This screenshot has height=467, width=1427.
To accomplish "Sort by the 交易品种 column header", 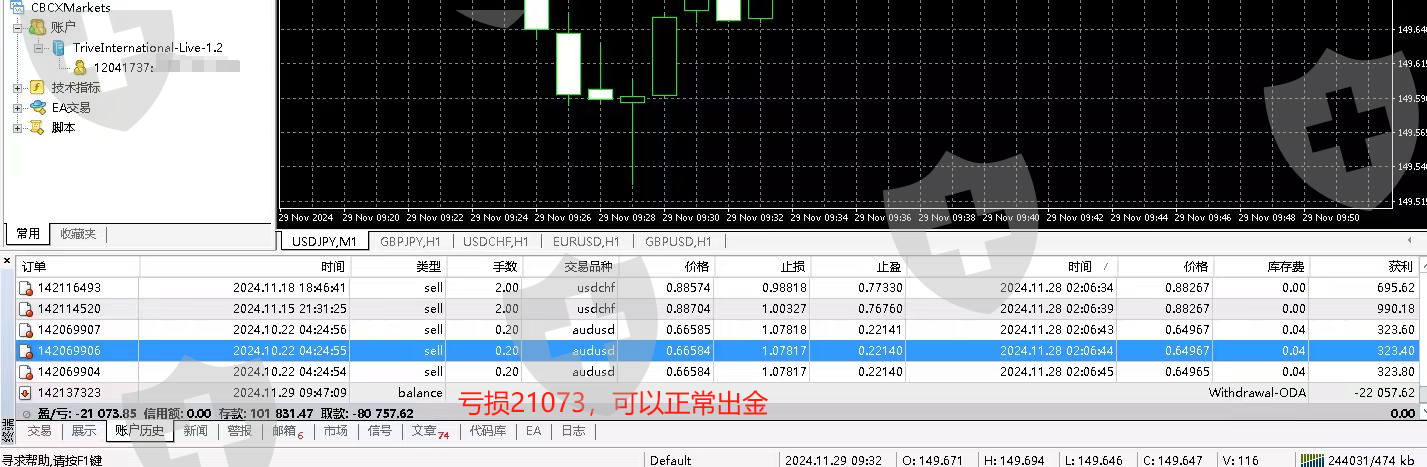I will (x=571, y=267).
